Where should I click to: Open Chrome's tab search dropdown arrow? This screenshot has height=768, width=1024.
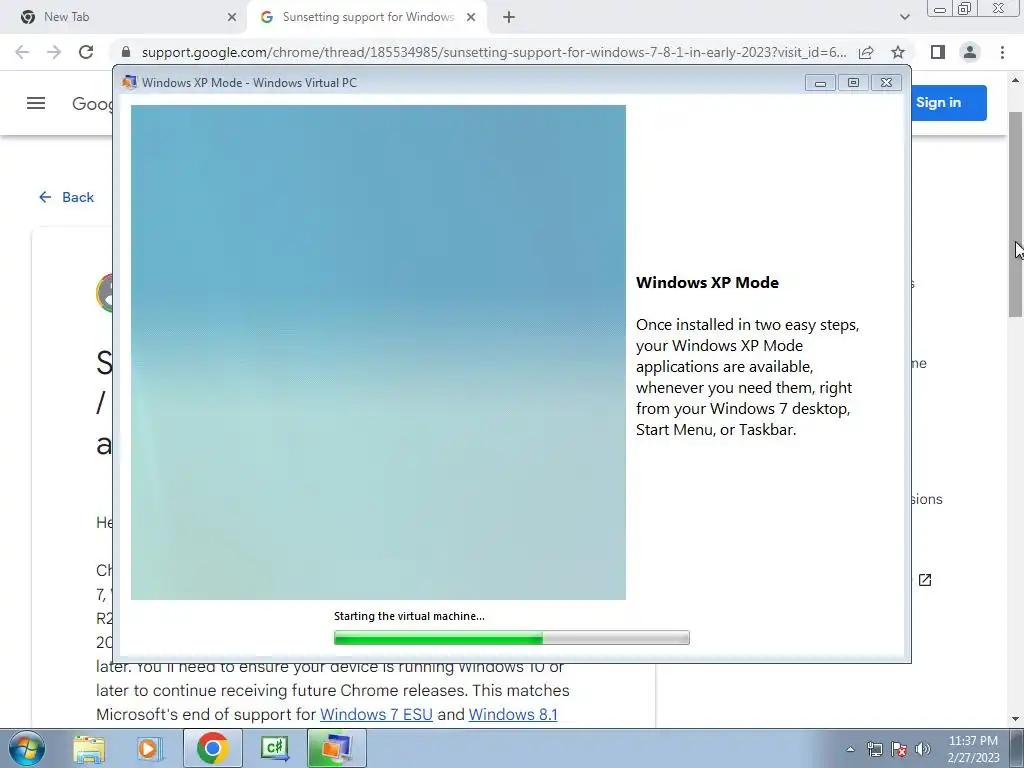(x=904, y=17)
